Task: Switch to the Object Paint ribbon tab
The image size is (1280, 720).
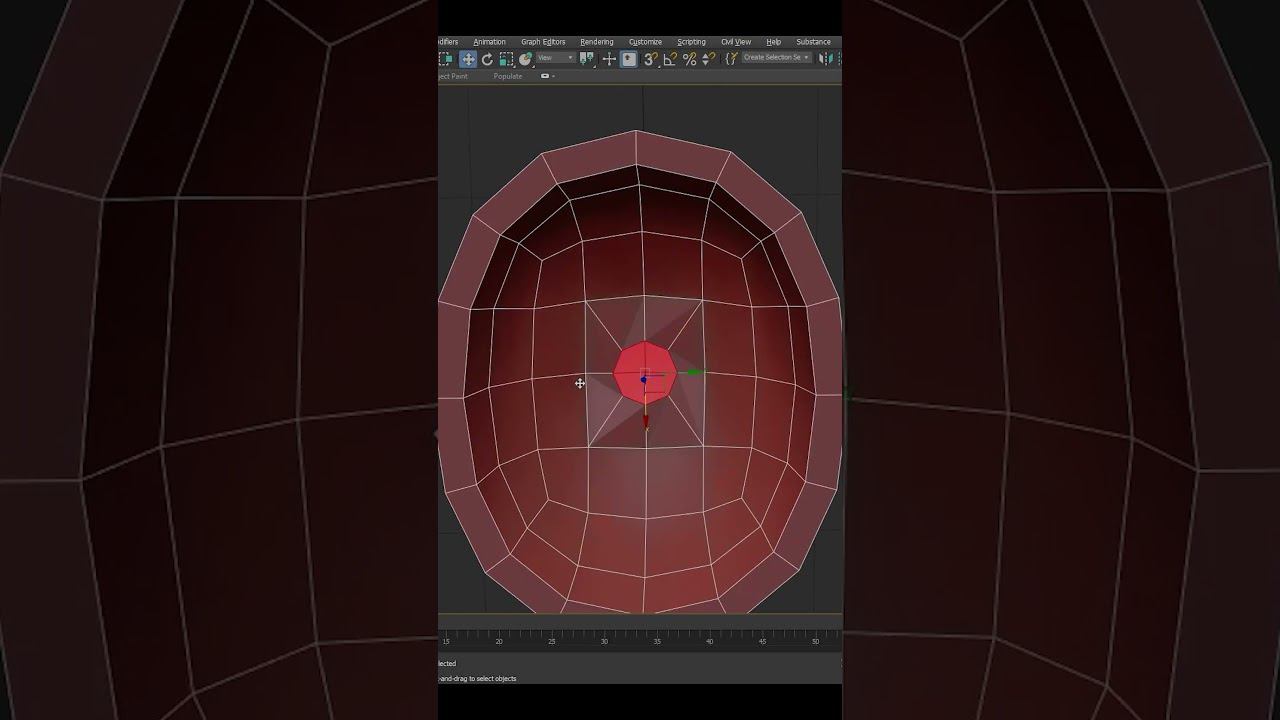Action: [453, 76]
